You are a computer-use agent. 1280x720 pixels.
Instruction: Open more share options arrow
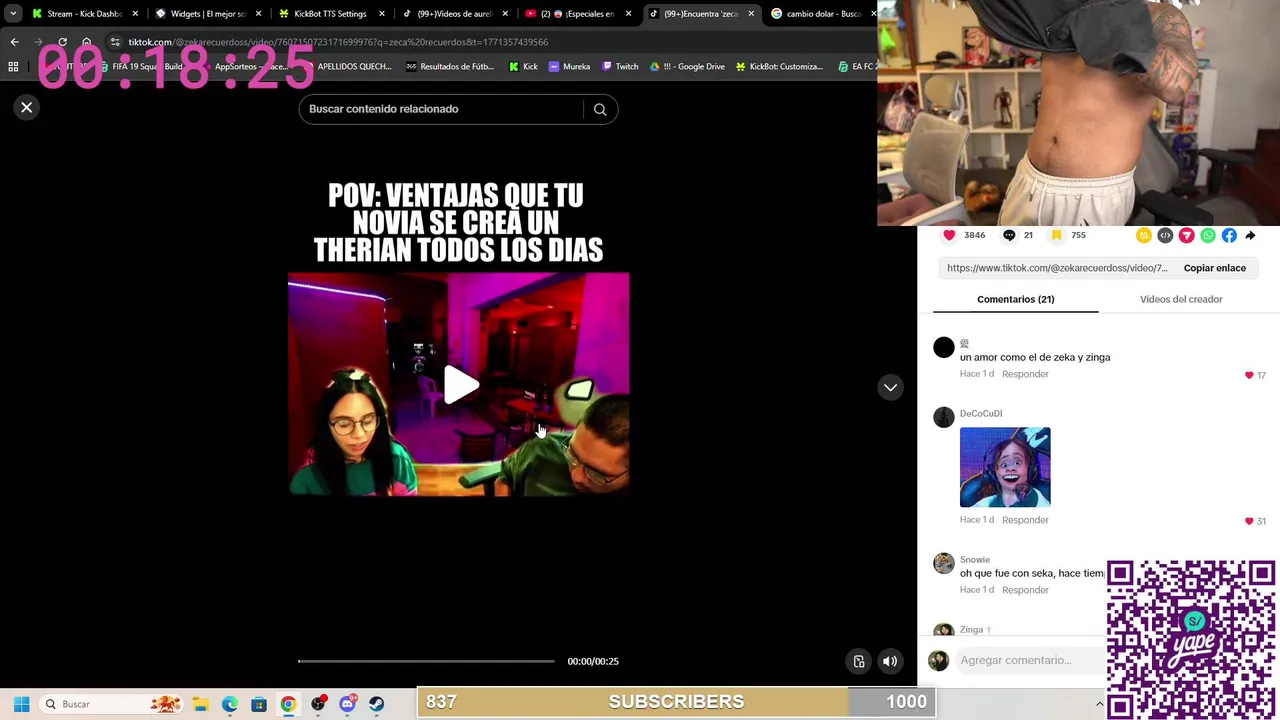[x=1250, y=235]
